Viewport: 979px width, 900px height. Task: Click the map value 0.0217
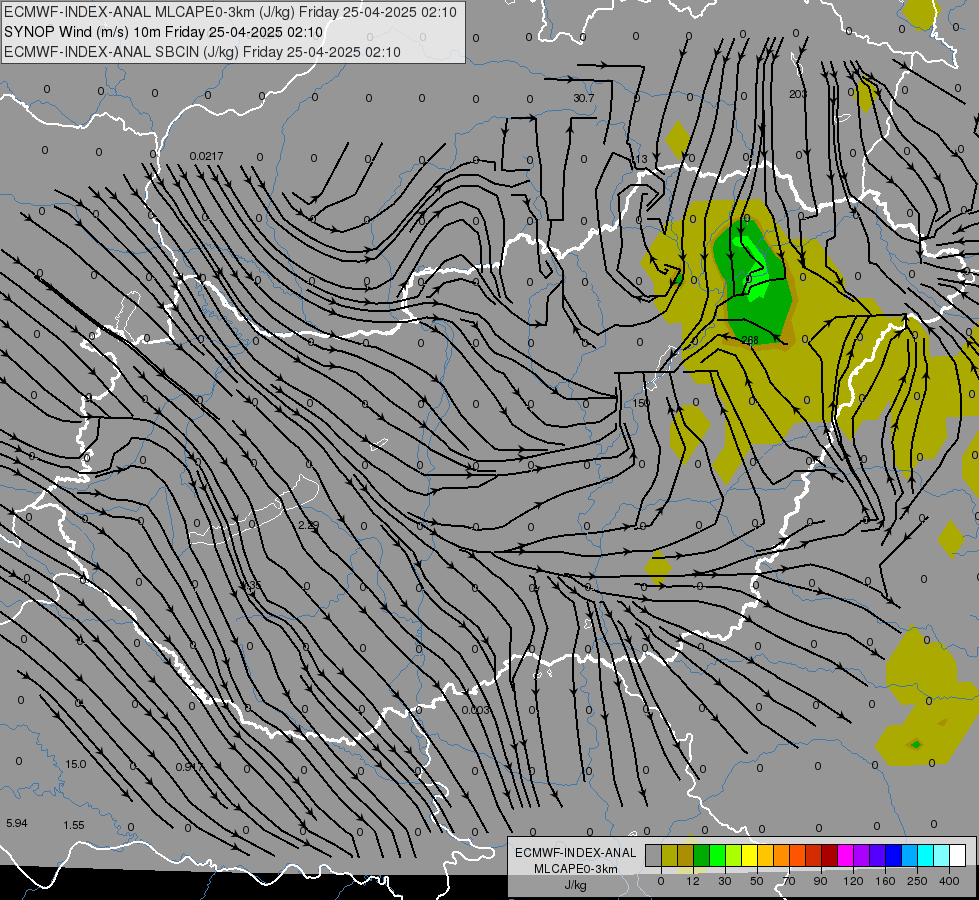pos(206,156)
